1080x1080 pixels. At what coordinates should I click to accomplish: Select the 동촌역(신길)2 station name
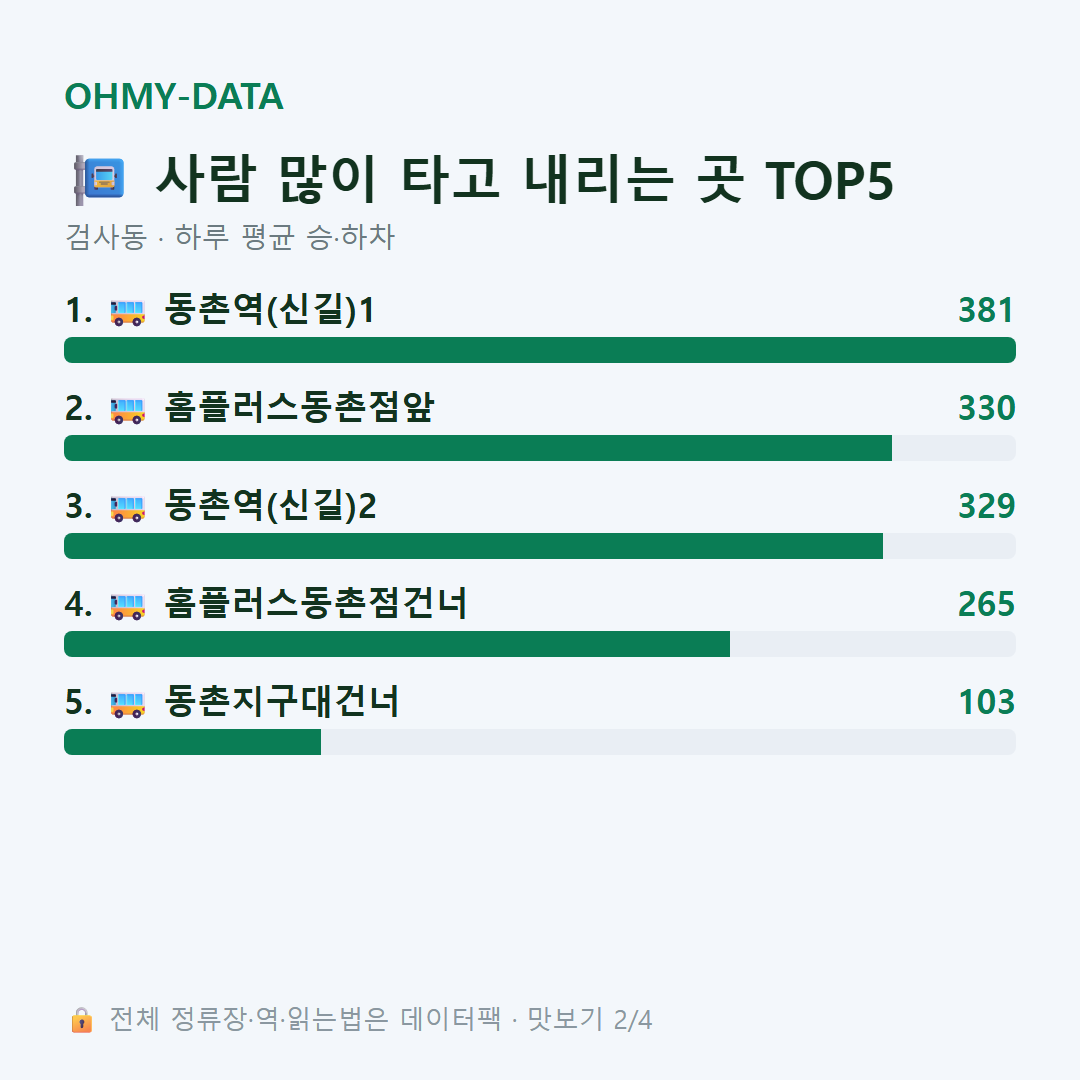click(271, 506)
